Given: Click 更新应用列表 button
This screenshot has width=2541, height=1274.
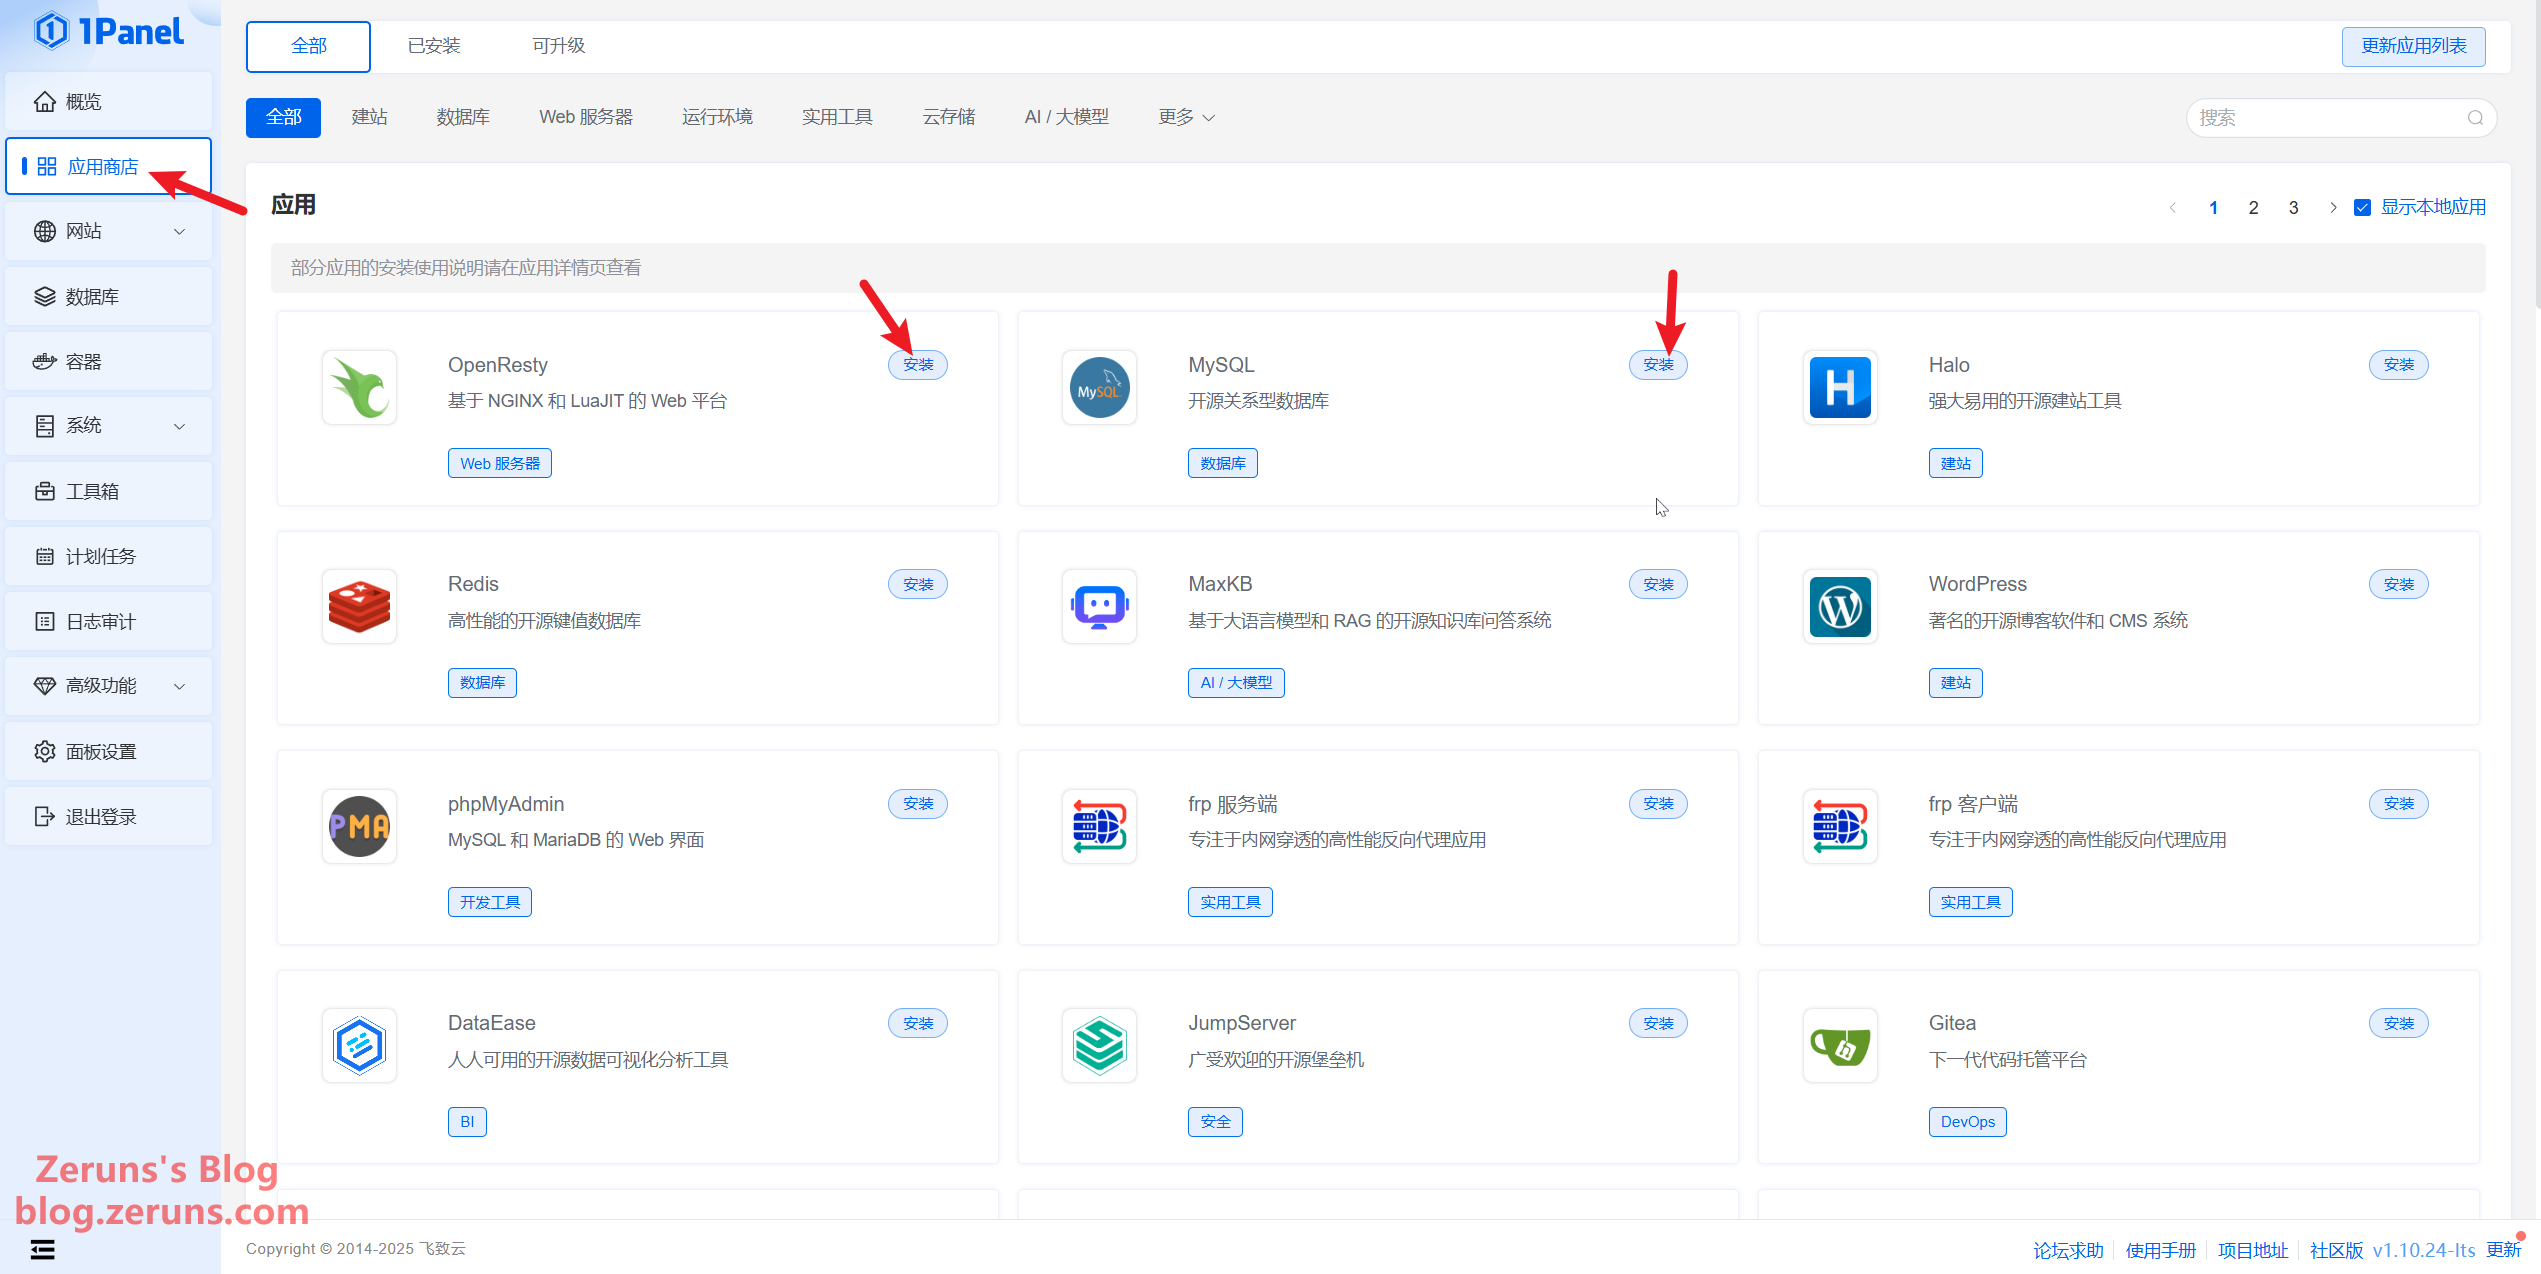Looking at the screenshot, I should coord(2413,46).
